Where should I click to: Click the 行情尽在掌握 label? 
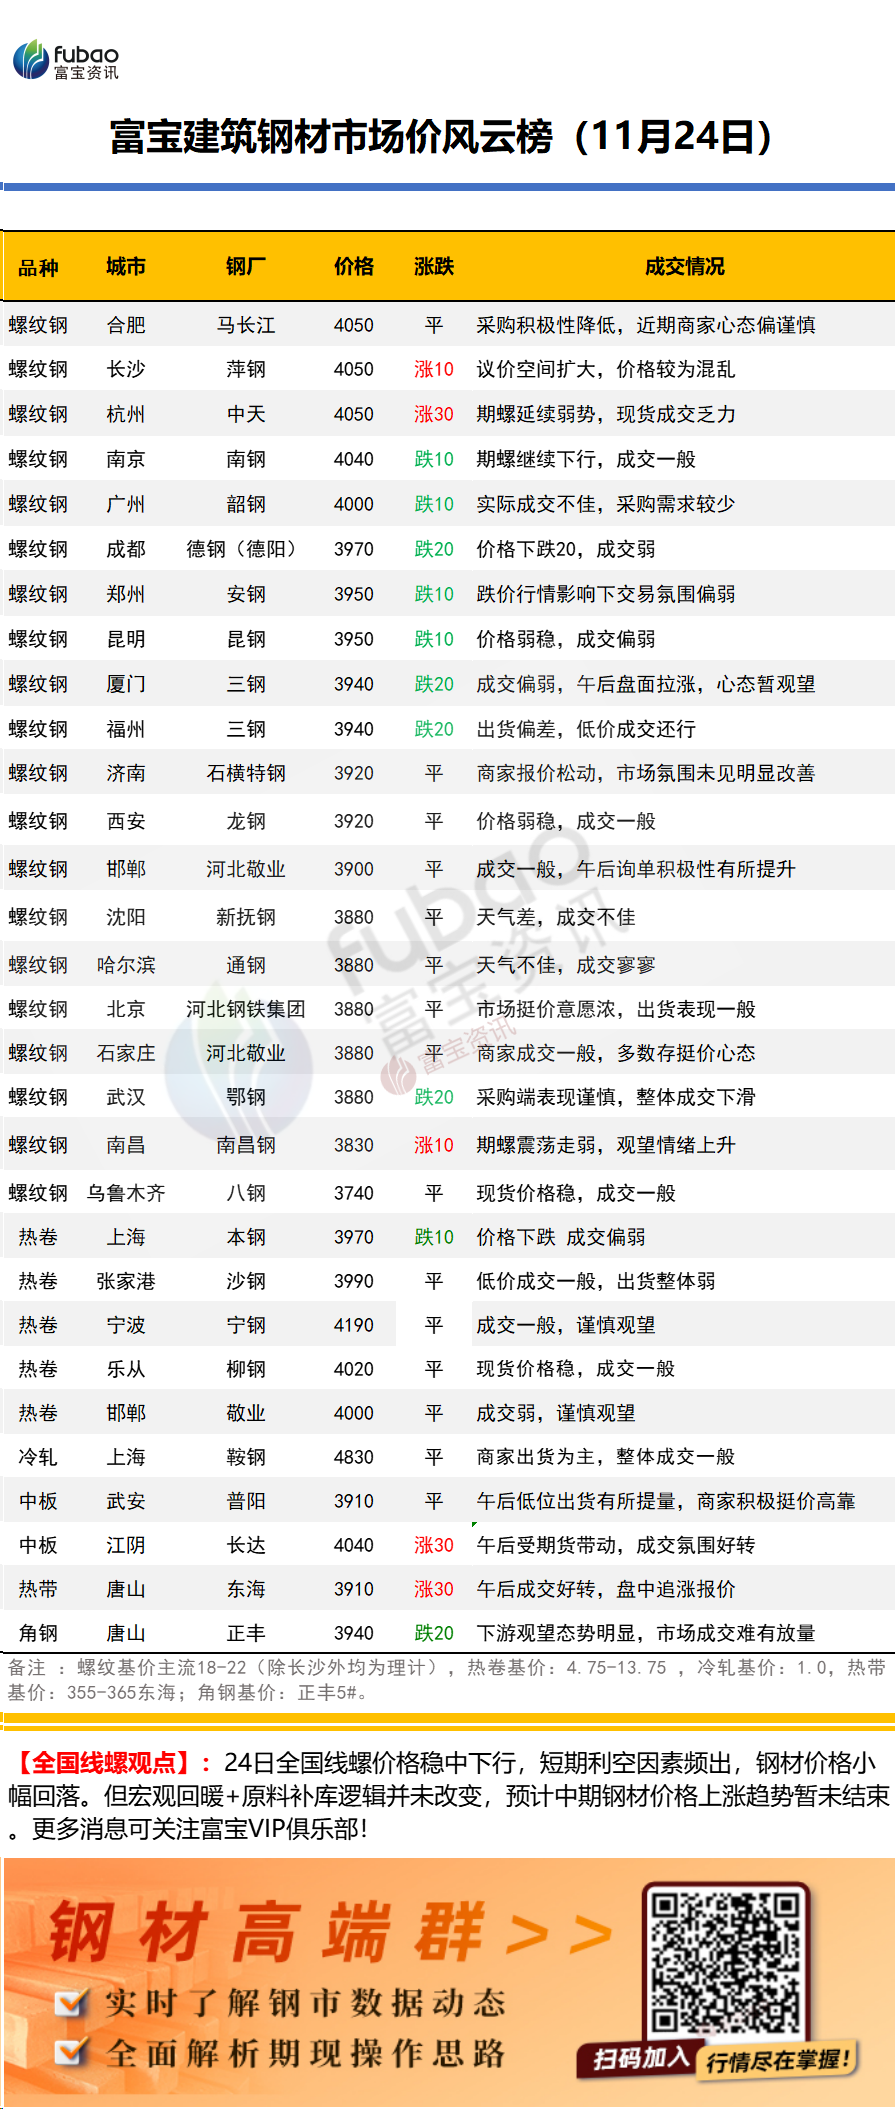point(777,2060)
